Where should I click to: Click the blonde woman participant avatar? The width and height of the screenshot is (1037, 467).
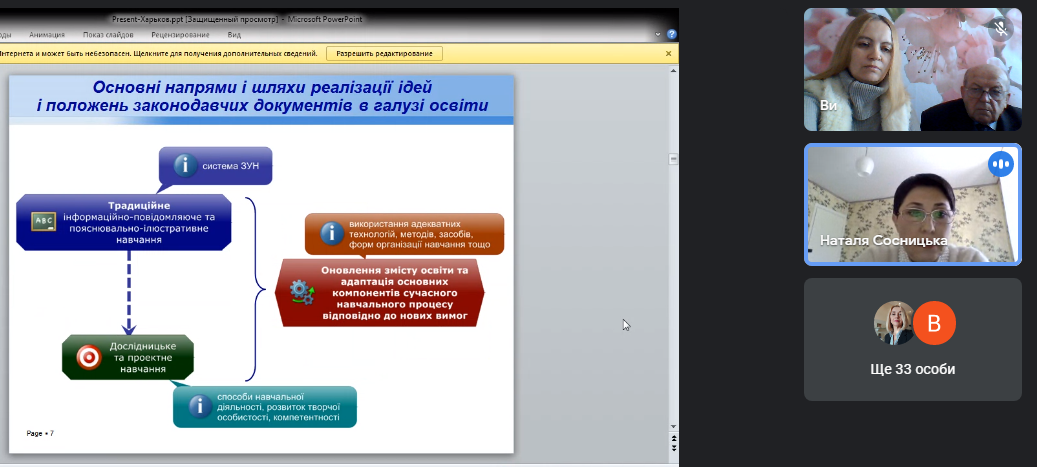(x=894, y=323)
